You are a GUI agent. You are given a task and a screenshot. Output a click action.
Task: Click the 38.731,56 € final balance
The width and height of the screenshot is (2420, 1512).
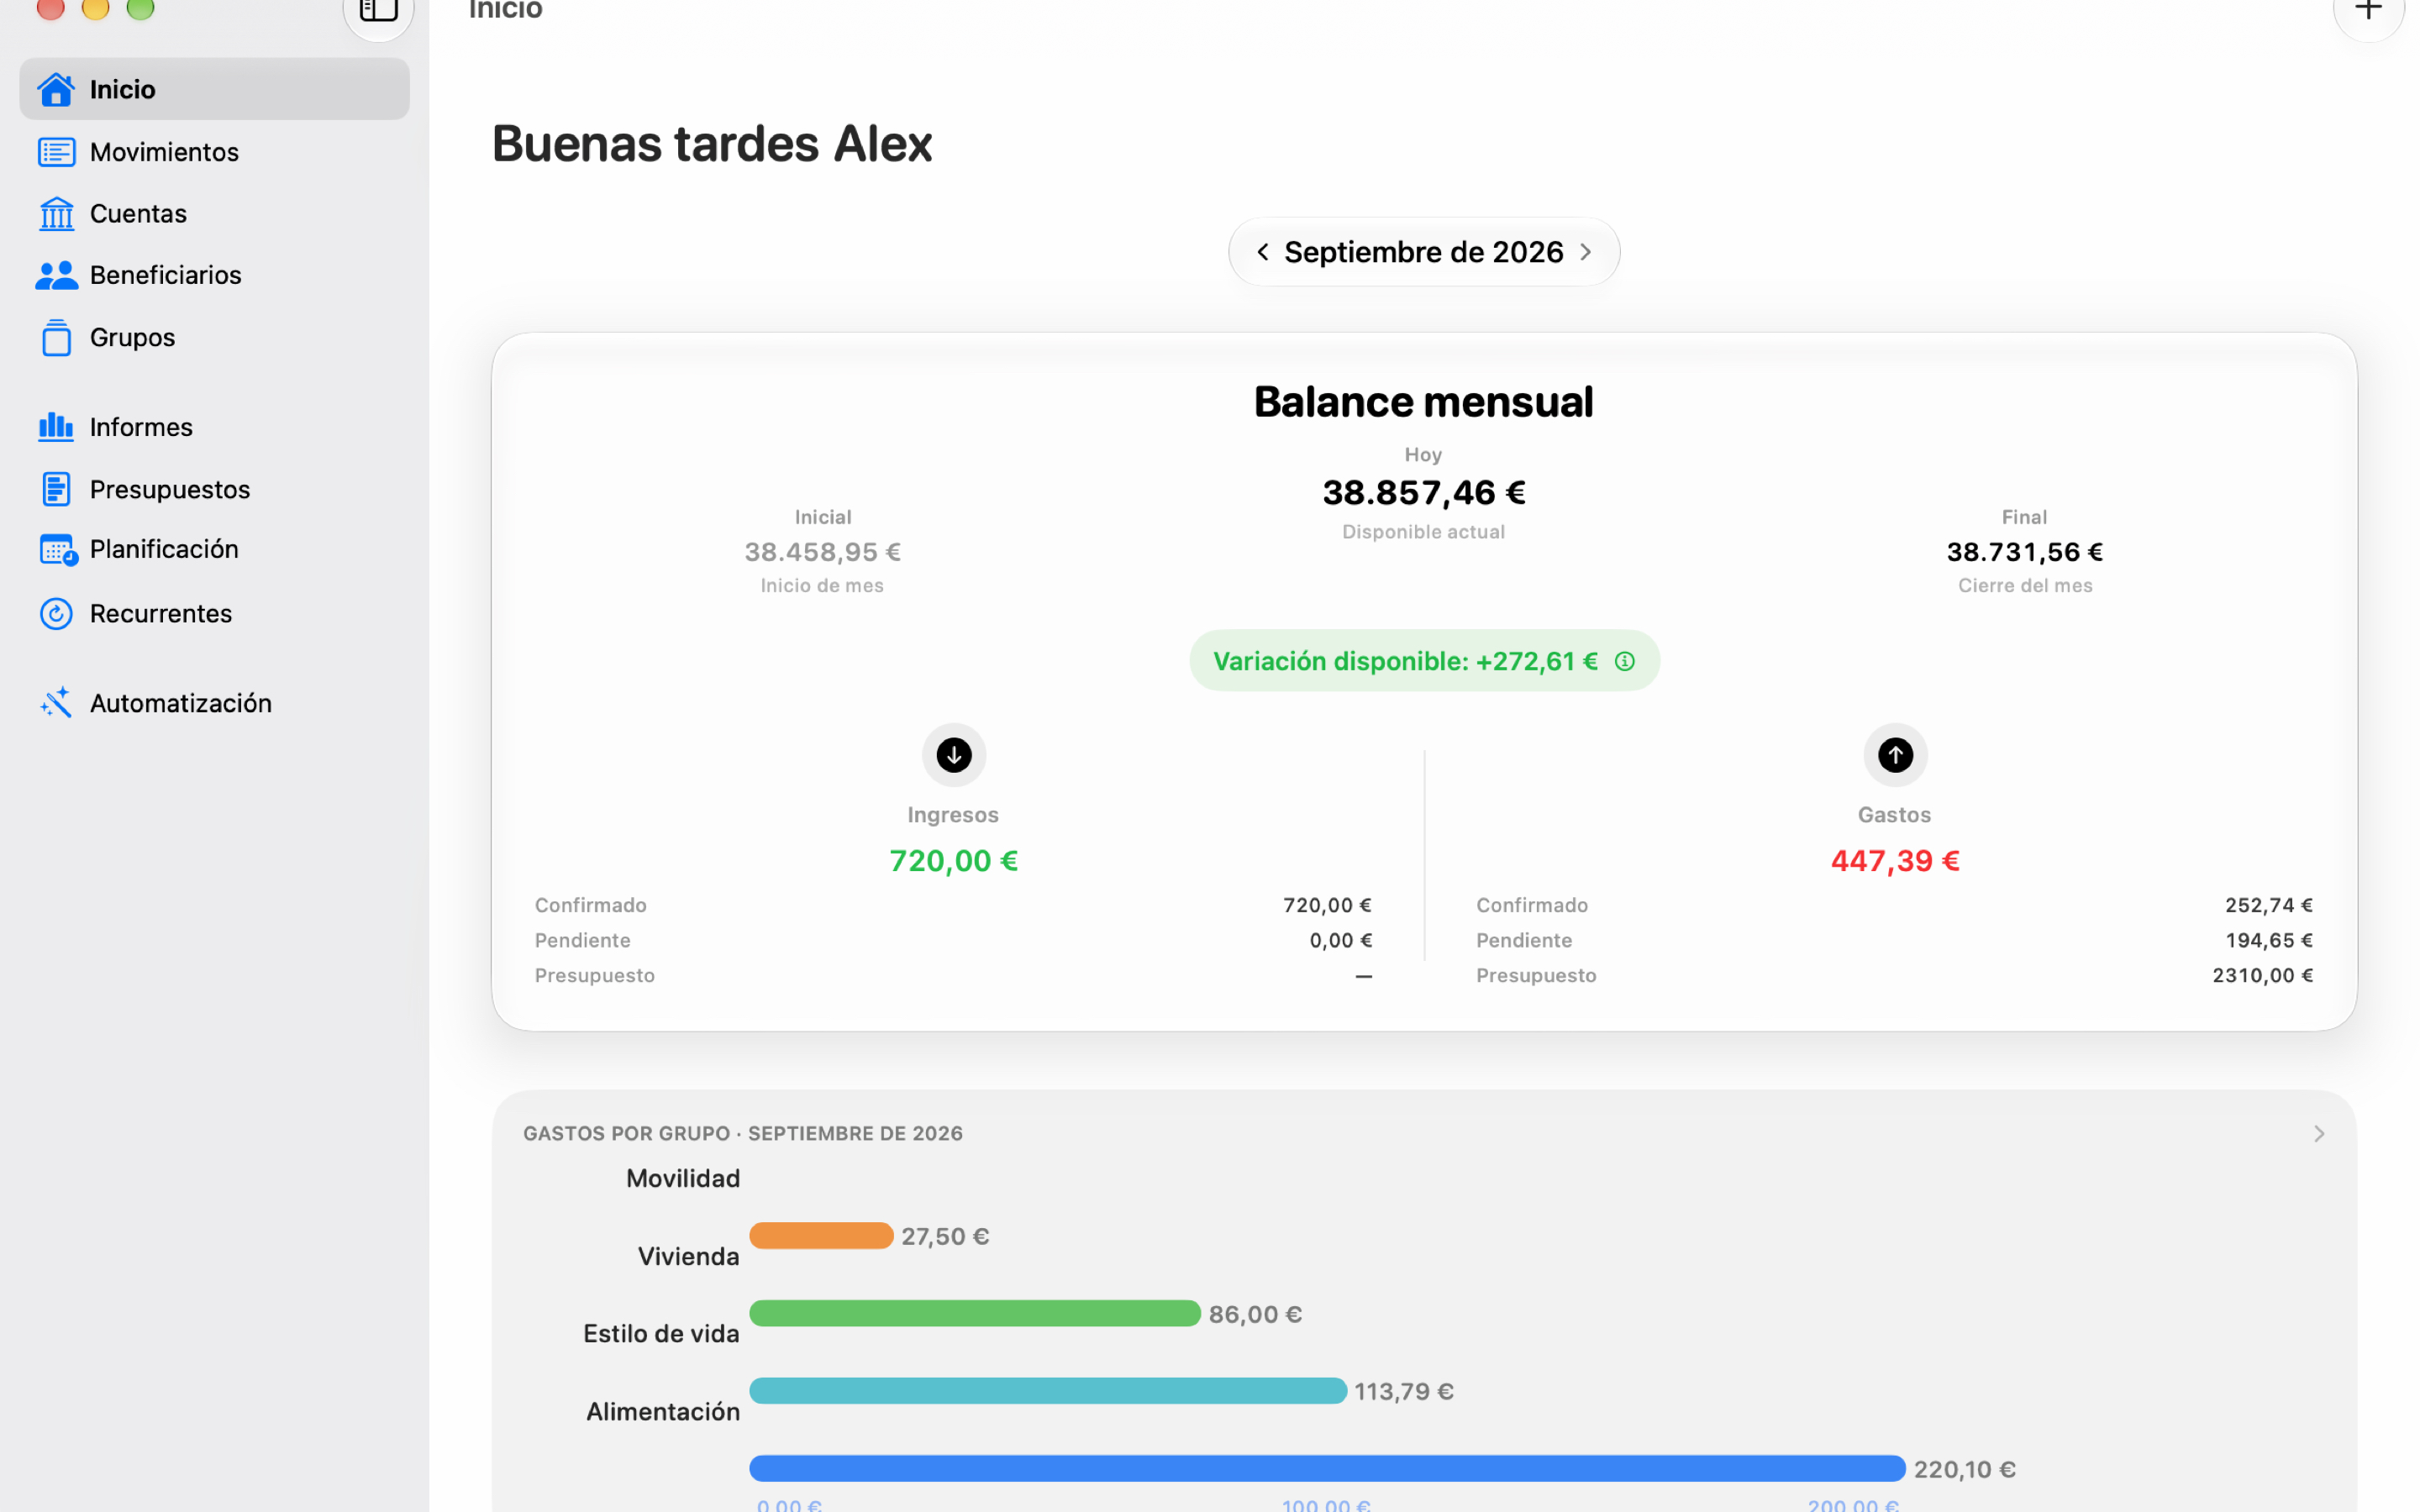point(2024,552)
